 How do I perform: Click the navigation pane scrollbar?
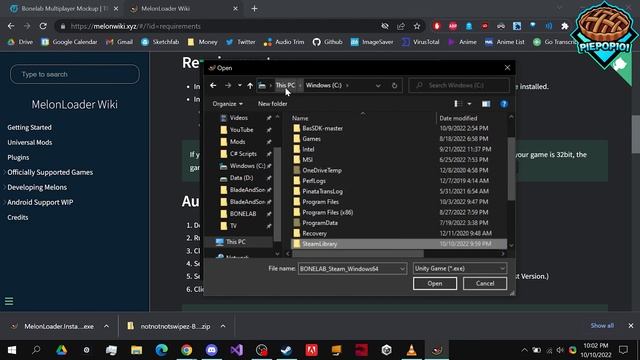pos(277,194)
